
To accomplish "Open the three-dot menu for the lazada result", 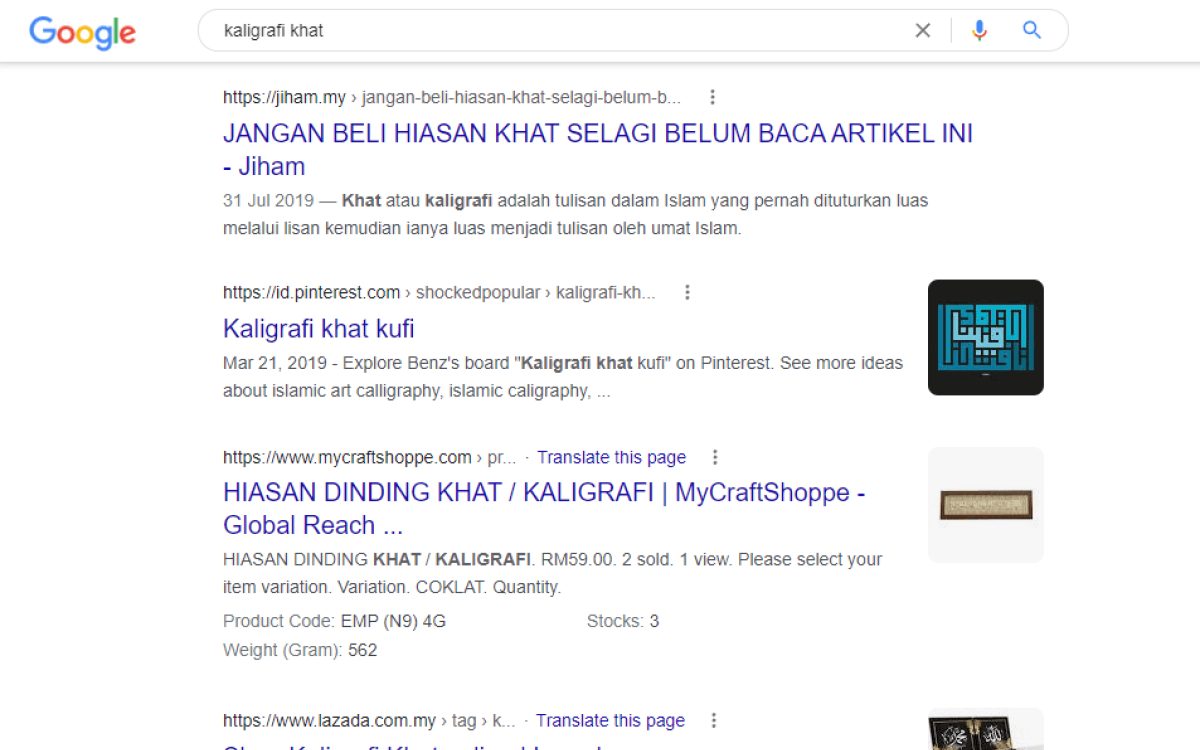I will point(714,720).
